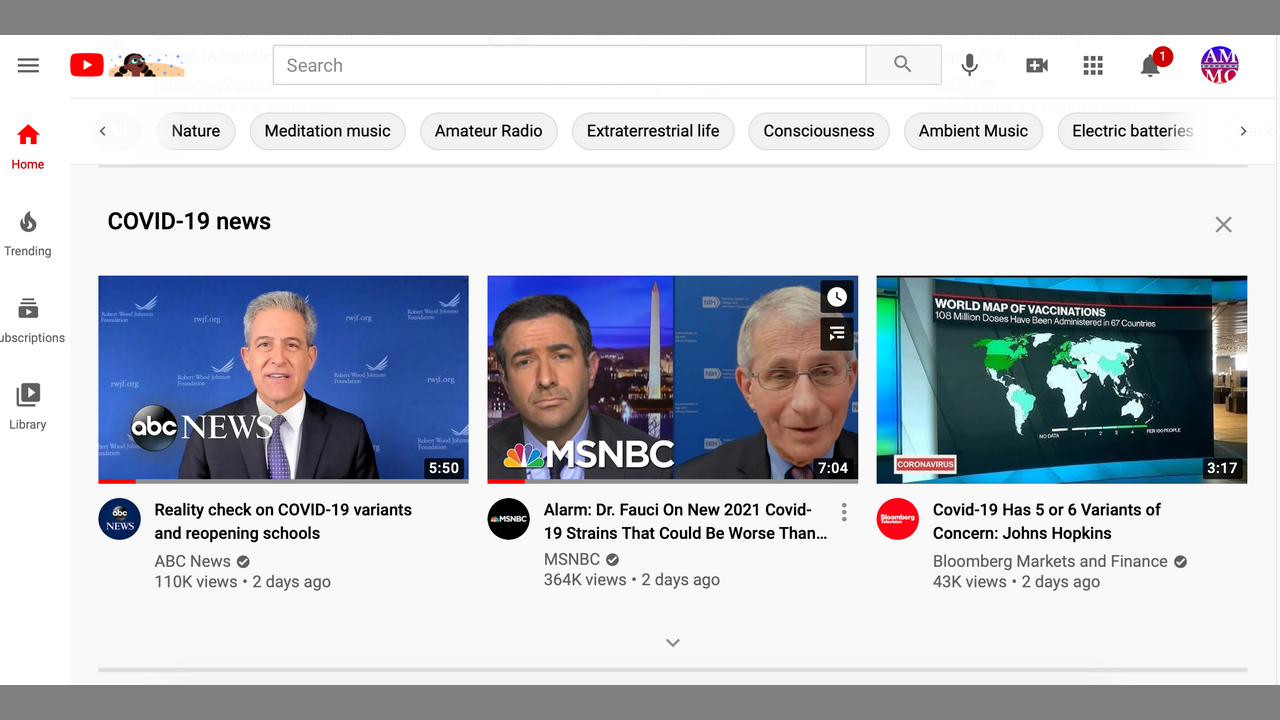1280x720 pixels.
Task: Open the account avatar menu
Action: click(1219, 66)
